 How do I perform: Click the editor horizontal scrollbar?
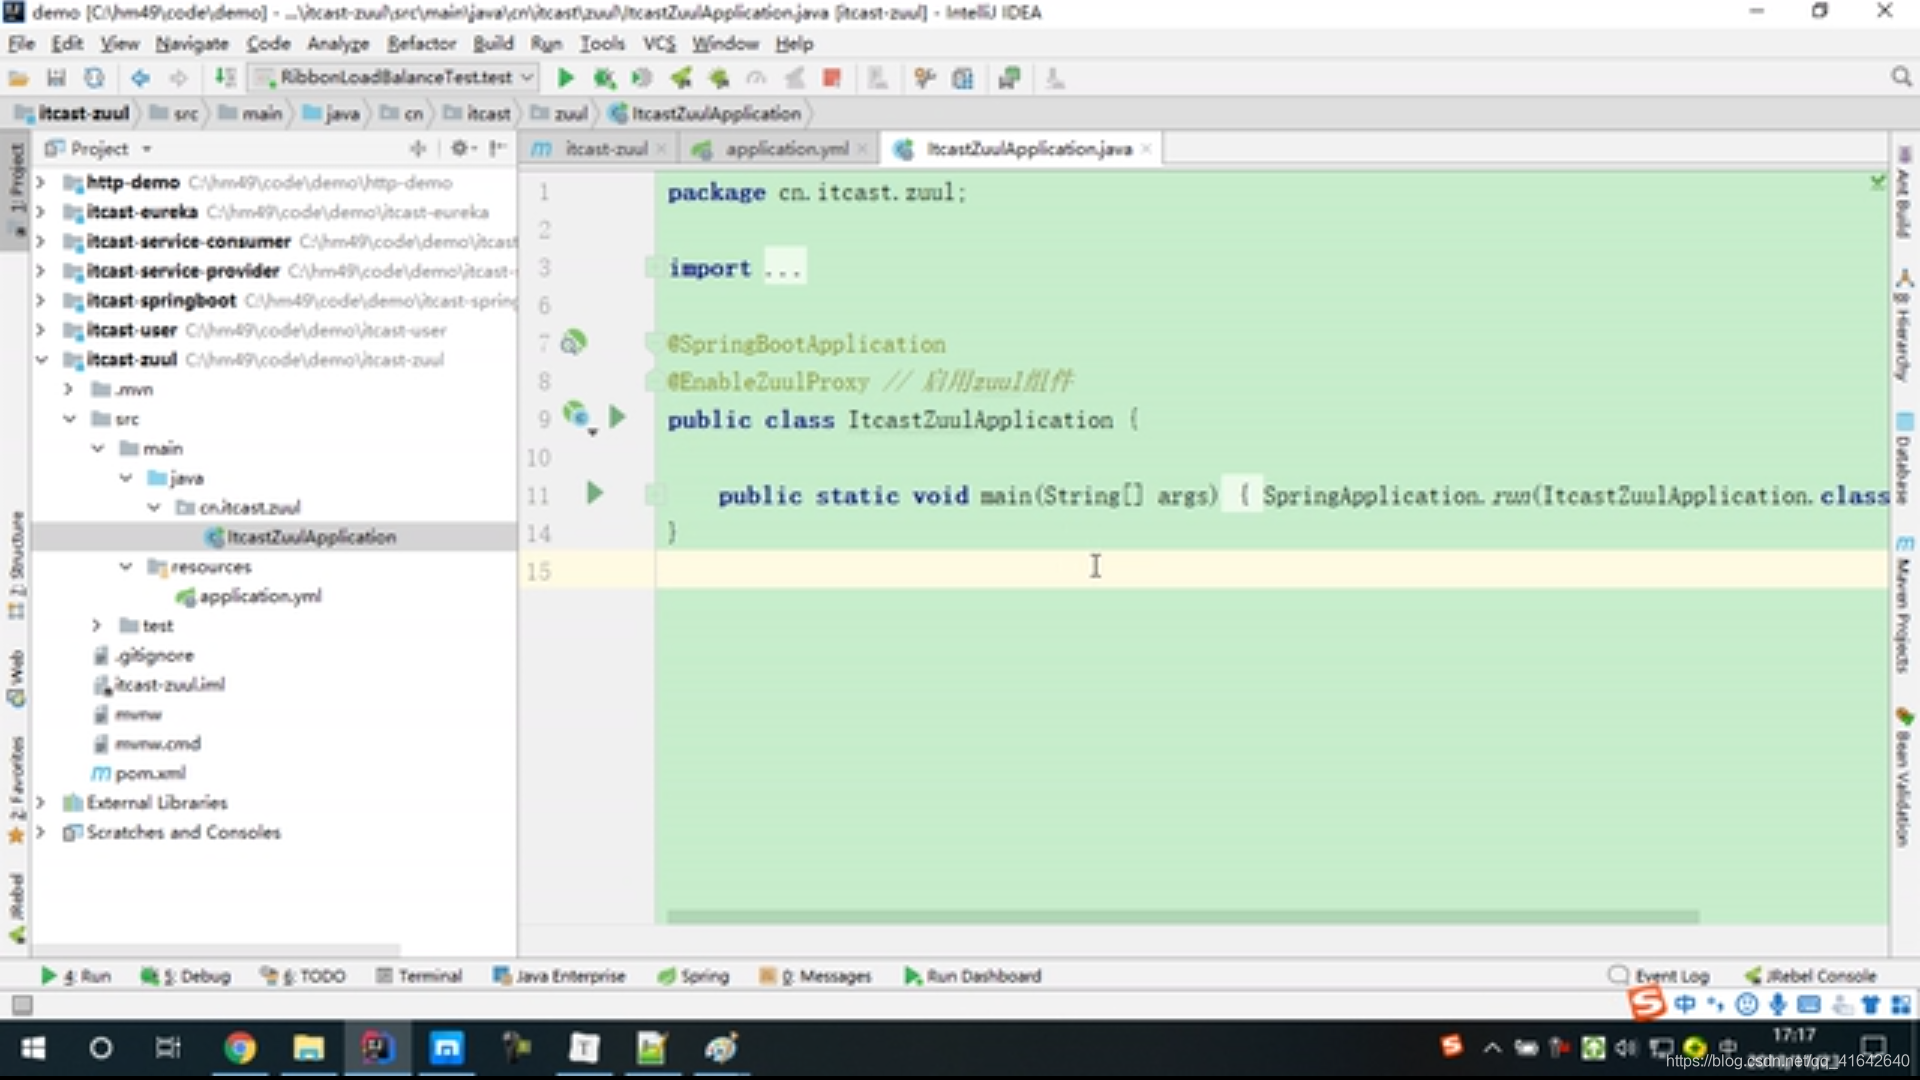(1182, 916)
